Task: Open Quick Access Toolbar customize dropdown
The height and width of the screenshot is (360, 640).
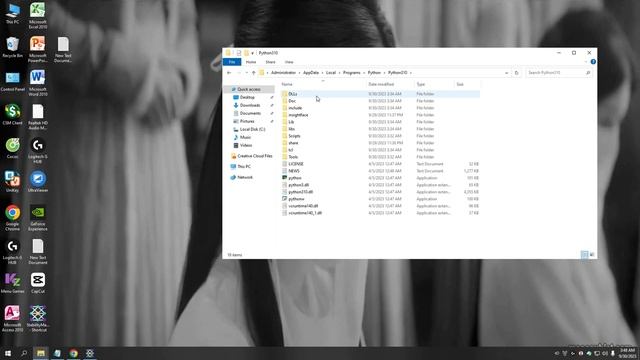Action: (253, 53)
